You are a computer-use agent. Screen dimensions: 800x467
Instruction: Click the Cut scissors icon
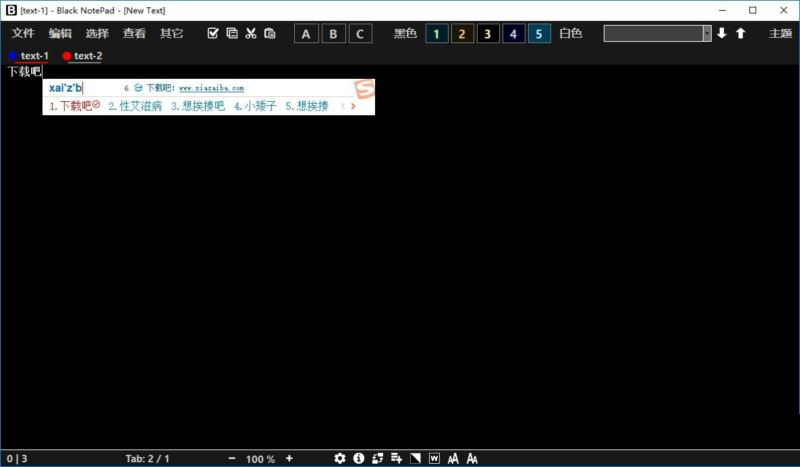(x=251, y=33)
